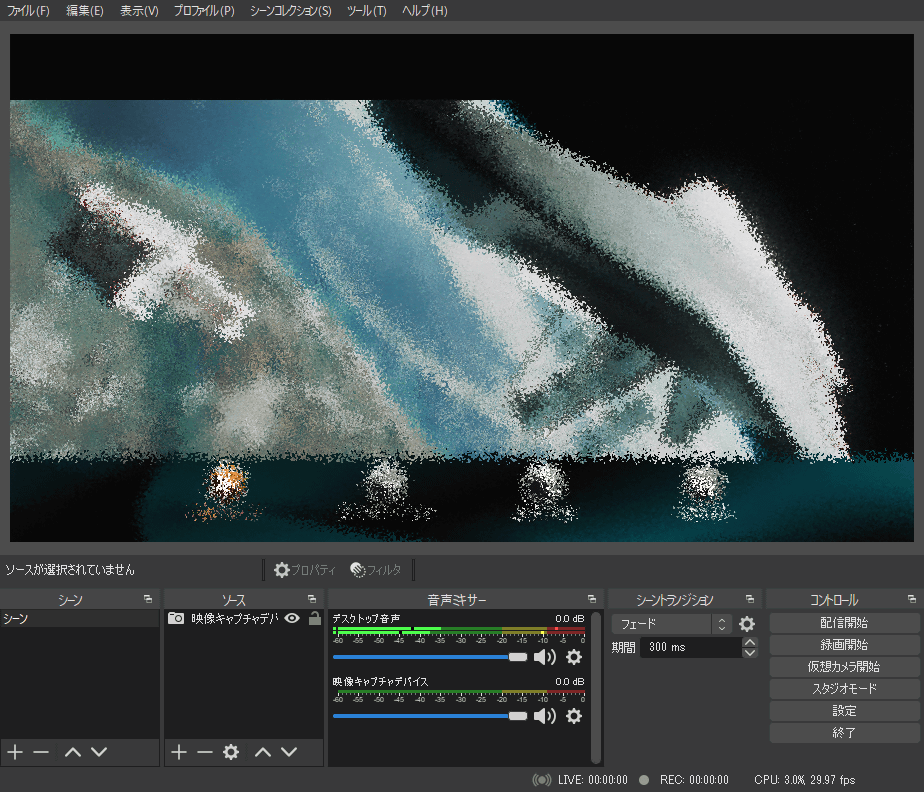Open the 編集(E) menu
Image resolution: width=924 pixels, height=792 pixels.
[85, 11]
